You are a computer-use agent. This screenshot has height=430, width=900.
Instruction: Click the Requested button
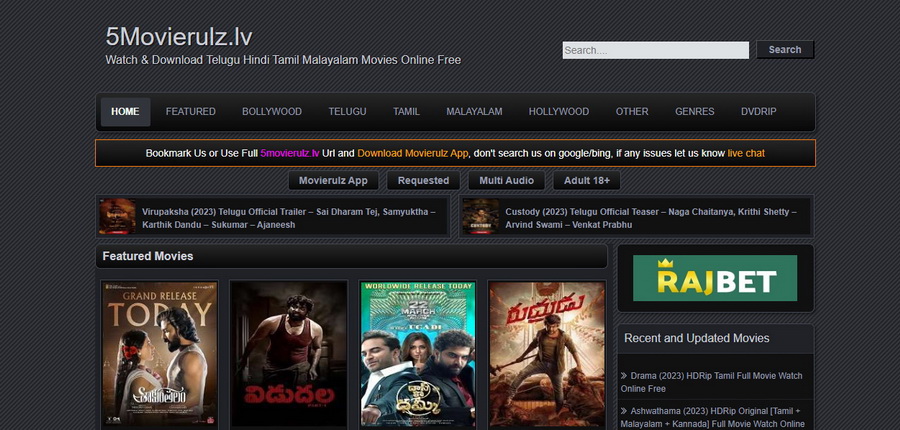[423, 180]
